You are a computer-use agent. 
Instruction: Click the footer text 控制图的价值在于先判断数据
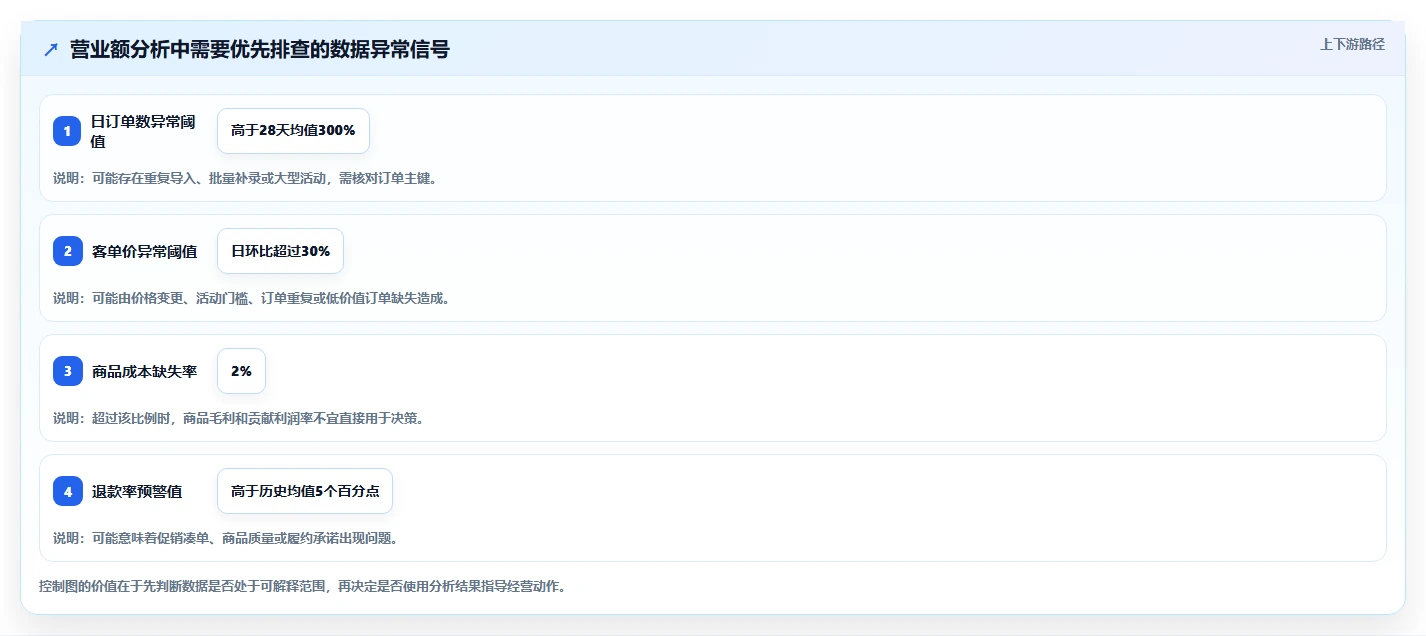[x=303, y=586]
